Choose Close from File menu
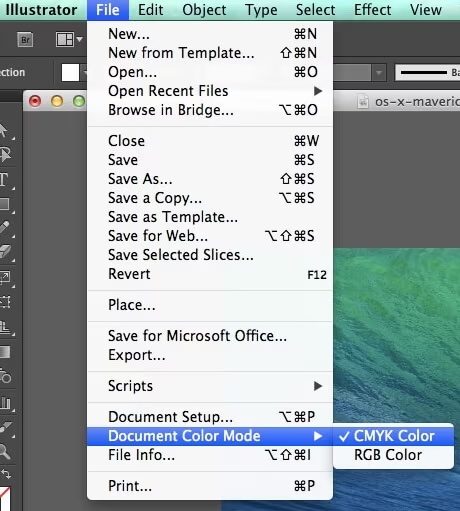 (210, 141)
